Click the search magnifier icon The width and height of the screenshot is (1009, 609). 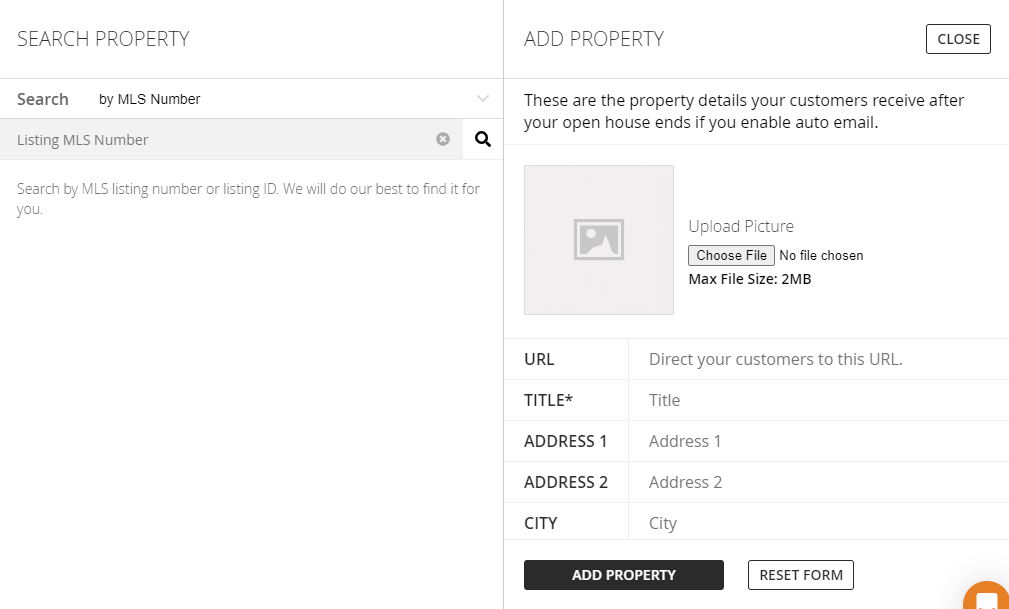(482, 139)
